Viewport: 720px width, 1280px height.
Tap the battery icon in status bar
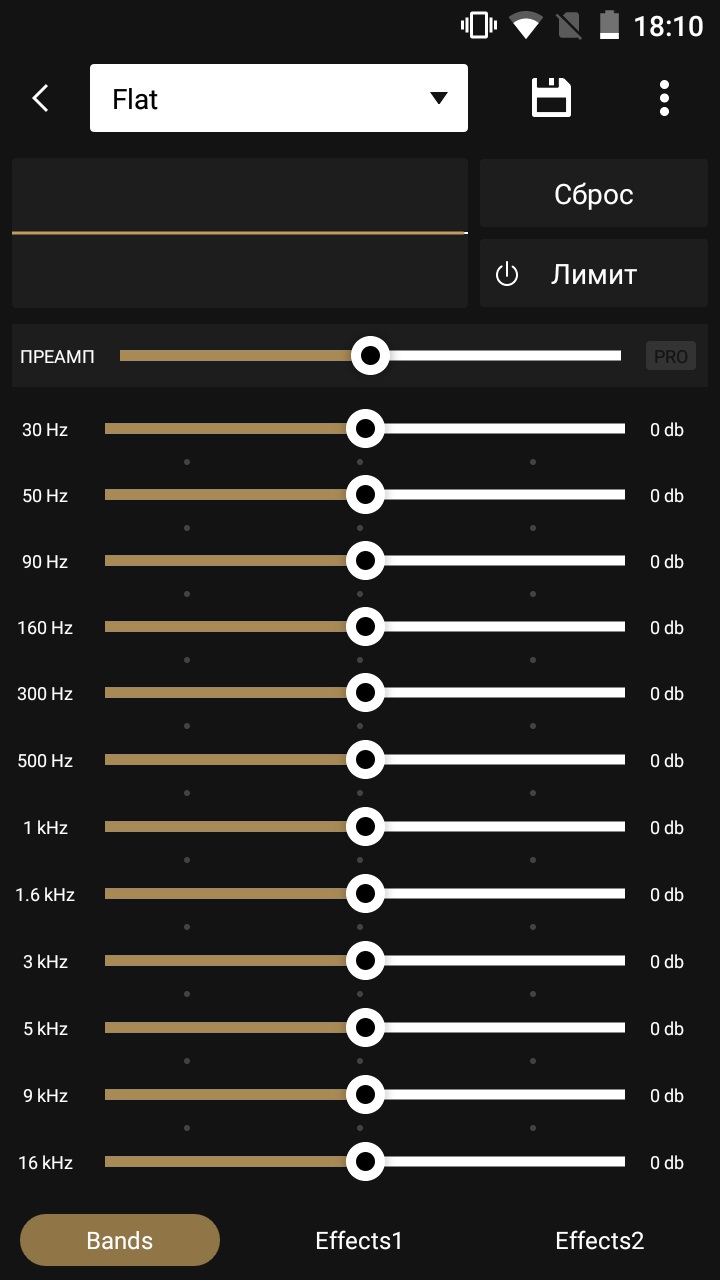click(x=609, y=25)
